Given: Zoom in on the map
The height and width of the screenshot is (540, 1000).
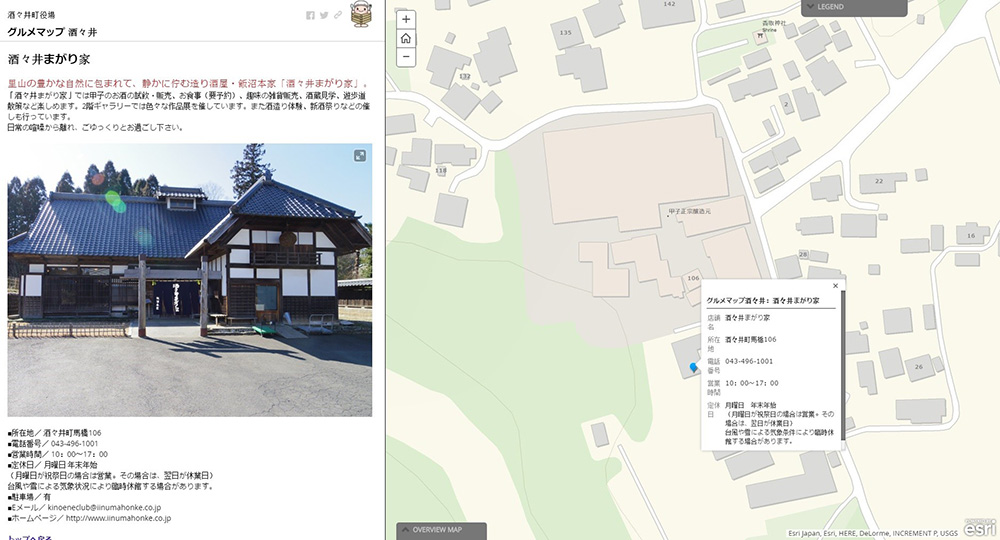Looking at the screenshot, I should coord(406,19).
